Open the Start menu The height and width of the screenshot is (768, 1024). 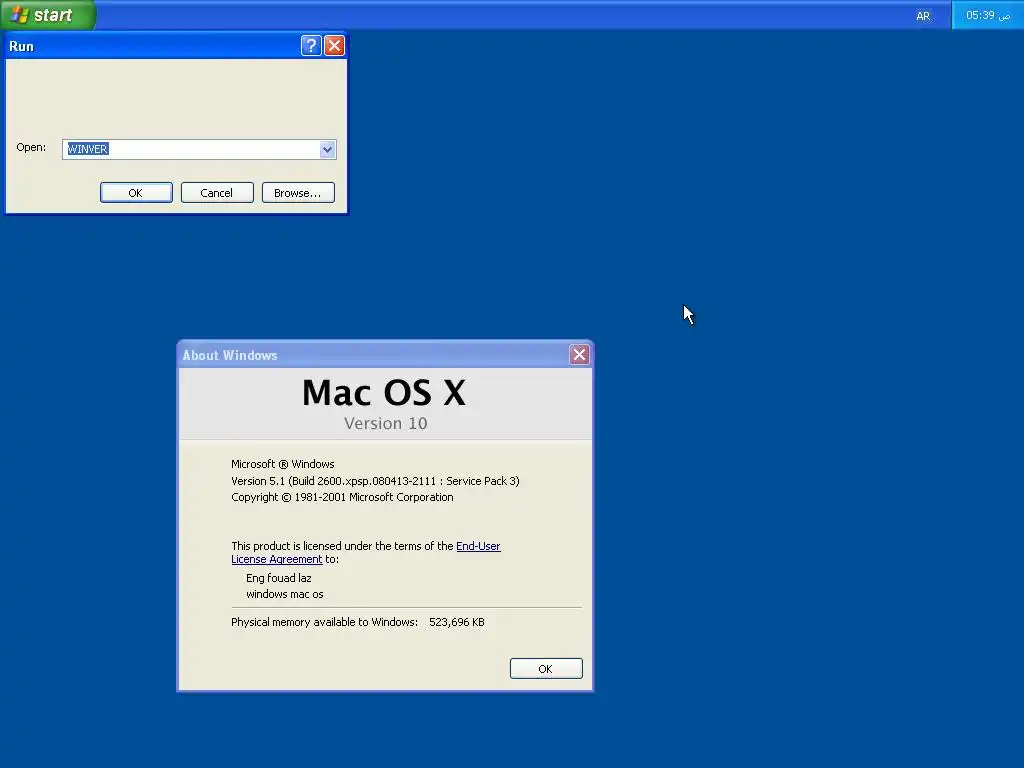(x=48, y=15)
